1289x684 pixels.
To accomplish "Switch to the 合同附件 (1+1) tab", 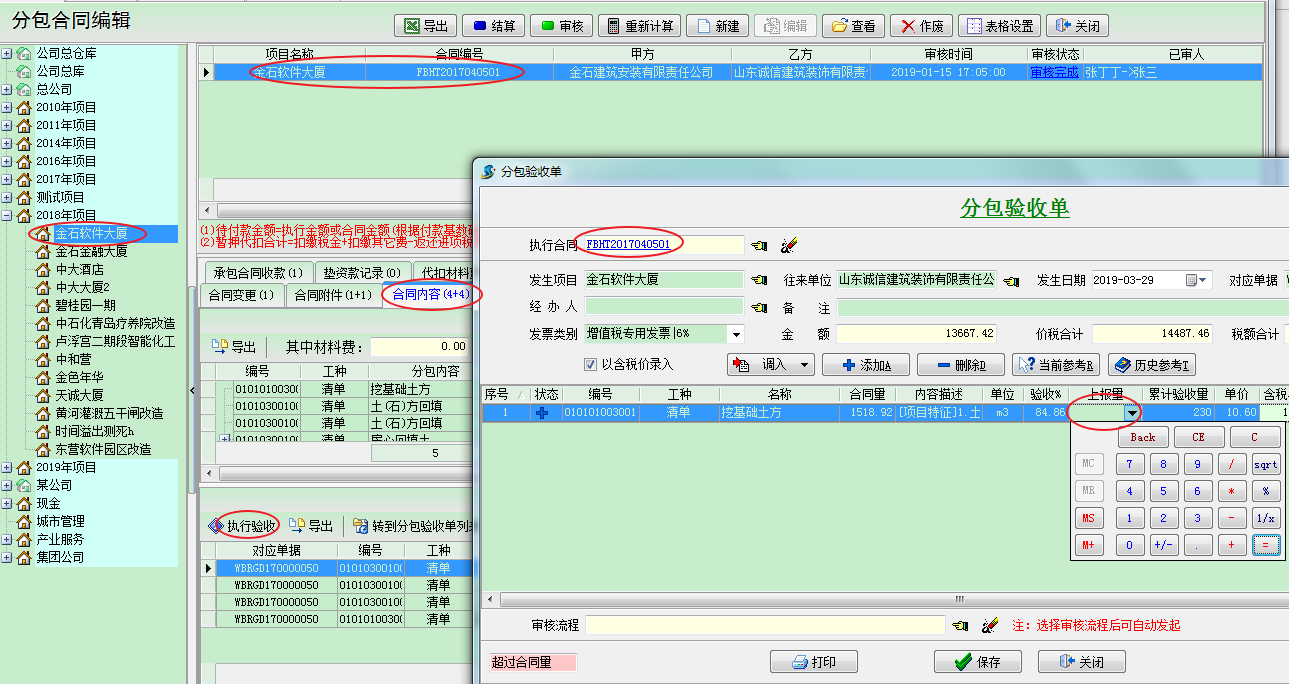I will (333, 295).
